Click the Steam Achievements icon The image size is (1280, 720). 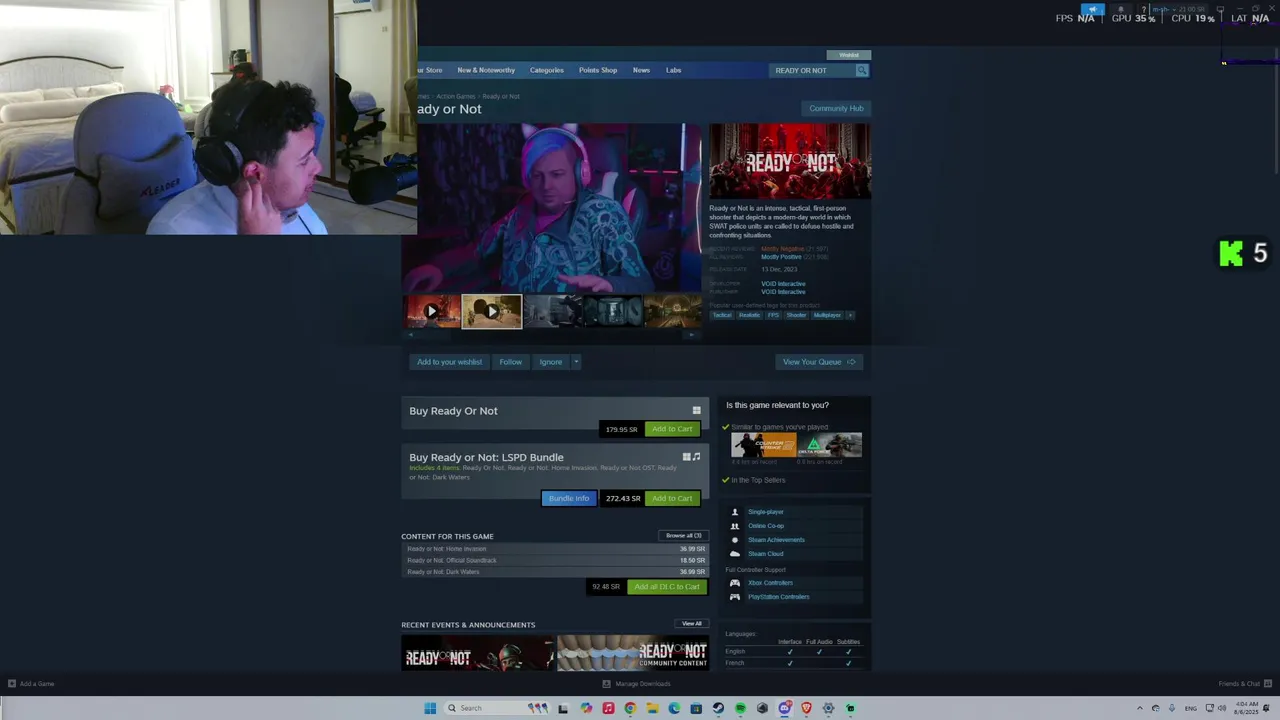(x=735, y=540)
